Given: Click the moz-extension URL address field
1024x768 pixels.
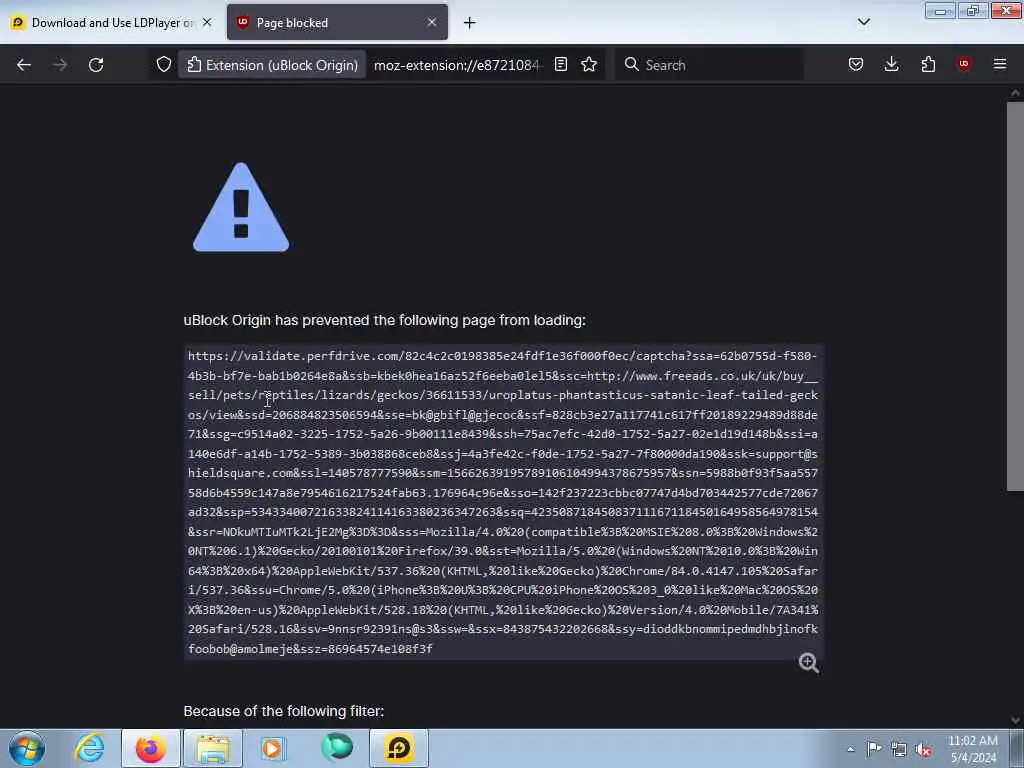Looking at the screenshot, I should pos(458,65).
